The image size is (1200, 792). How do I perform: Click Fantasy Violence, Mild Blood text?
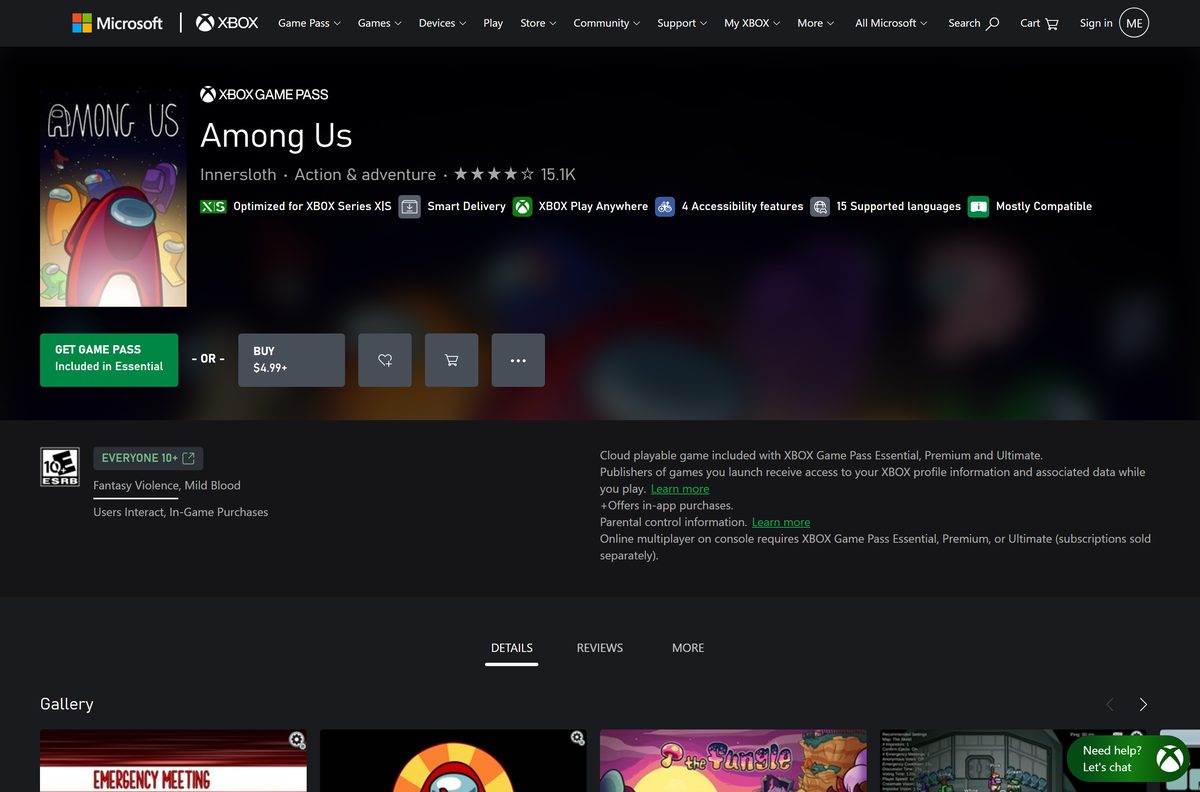point(167,485)
